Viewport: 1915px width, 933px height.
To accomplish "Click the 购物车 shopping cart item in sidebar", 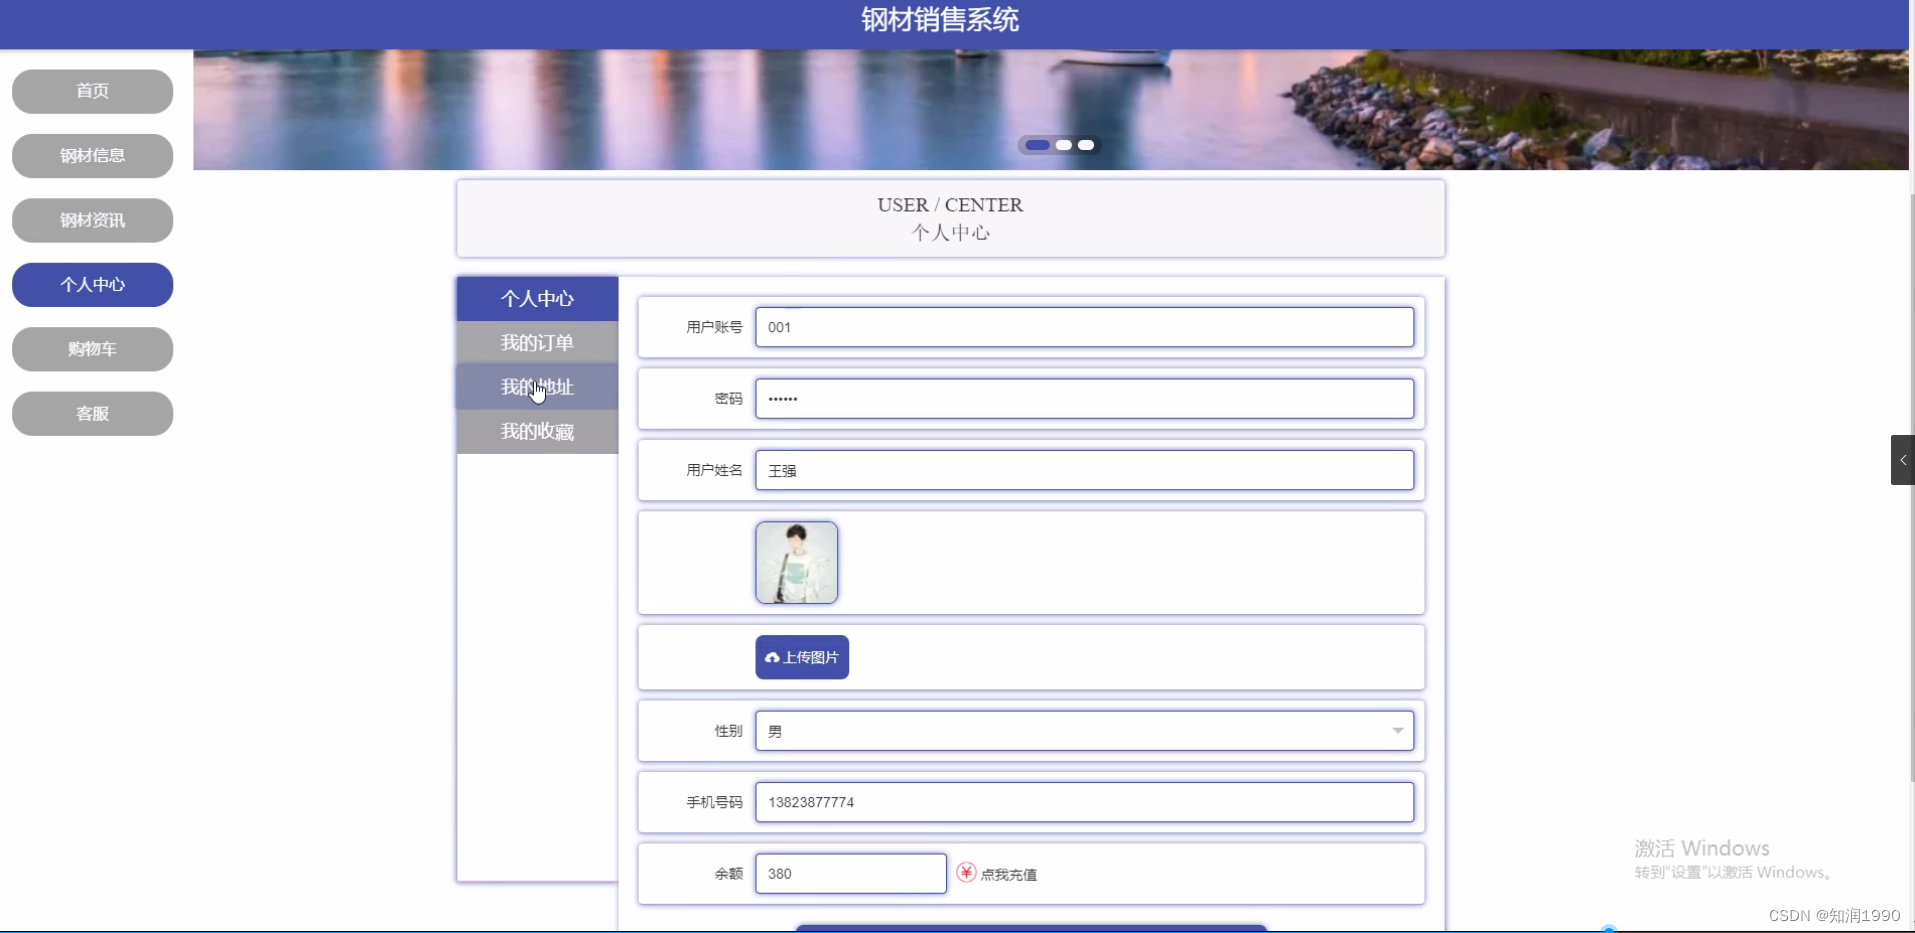I will 92,349.
